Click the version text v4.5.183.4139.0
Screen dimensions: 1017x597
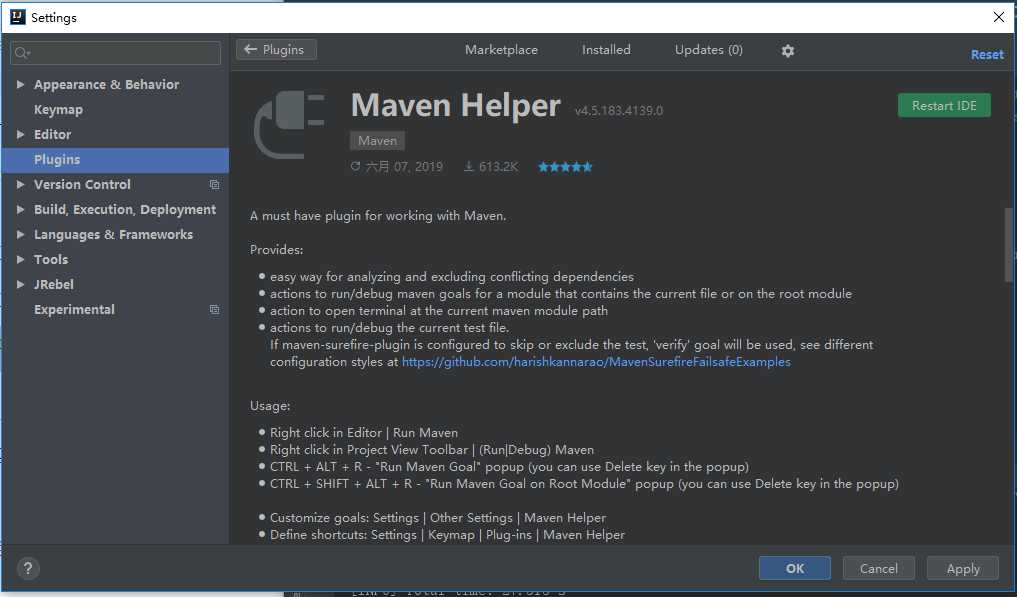coord(619,111)
